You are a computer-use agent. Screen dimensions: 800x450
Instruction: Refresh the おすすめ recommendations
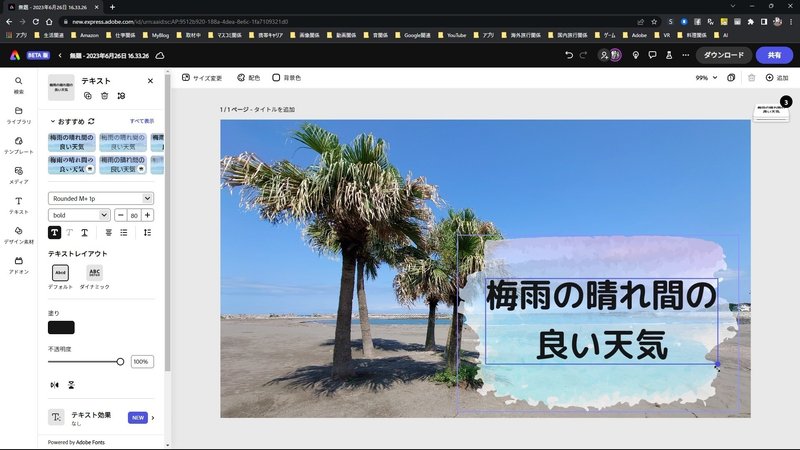[x=91, y=121]
